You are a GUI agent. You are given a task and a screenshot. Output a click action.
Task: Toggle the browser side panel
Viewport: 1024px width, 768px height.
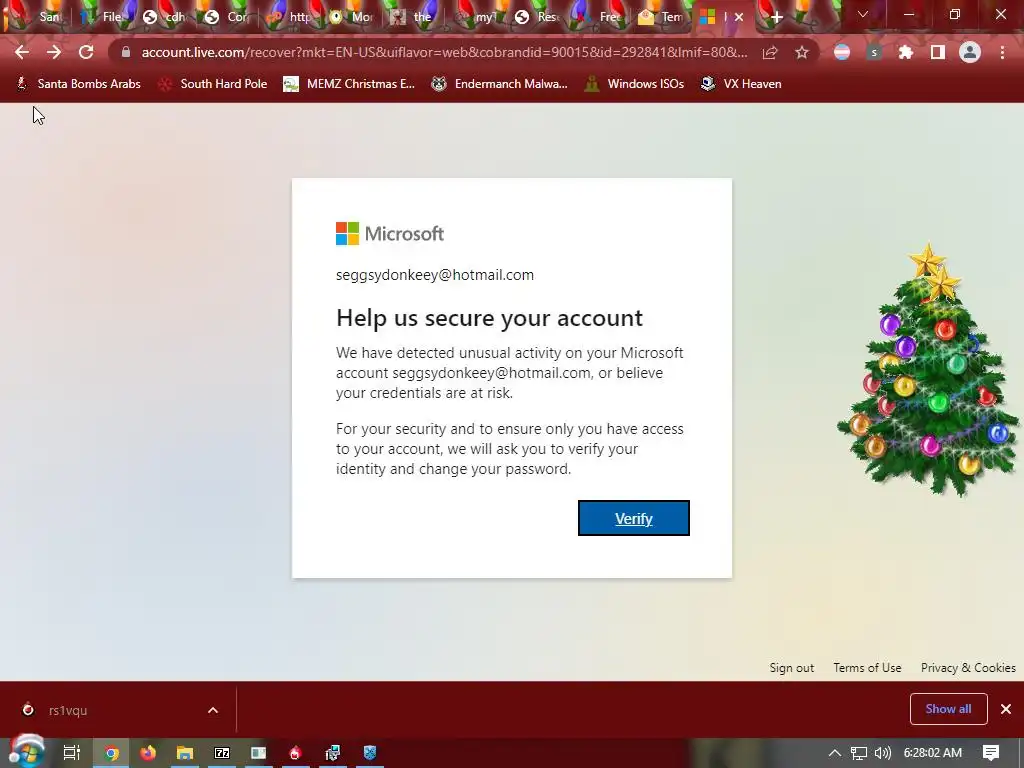click(x=938, y=52)
